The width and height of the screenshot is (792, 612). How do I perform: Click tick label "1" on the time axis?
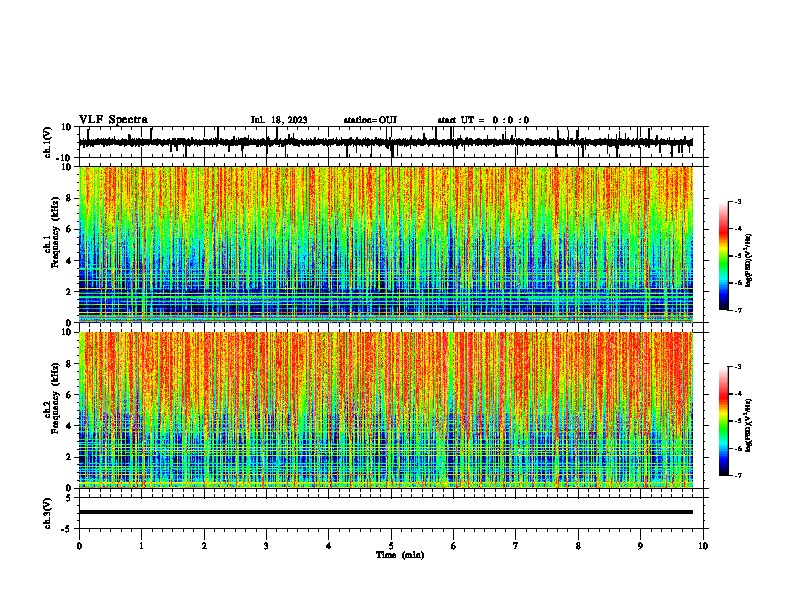click(141, 546)
